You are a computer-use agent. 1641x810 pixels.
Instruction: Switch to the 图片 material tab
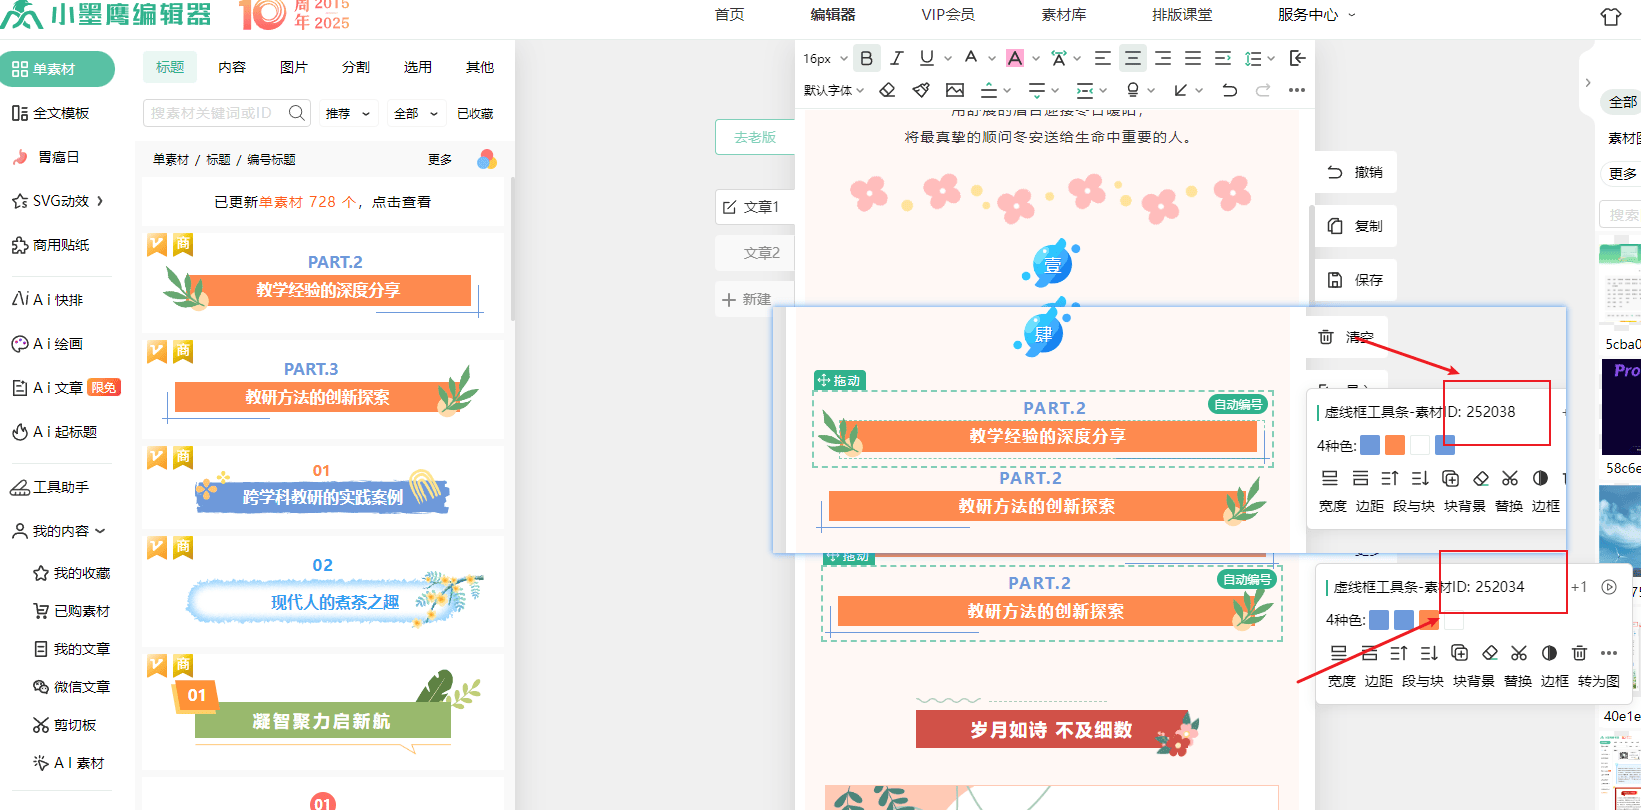[294, 67]
